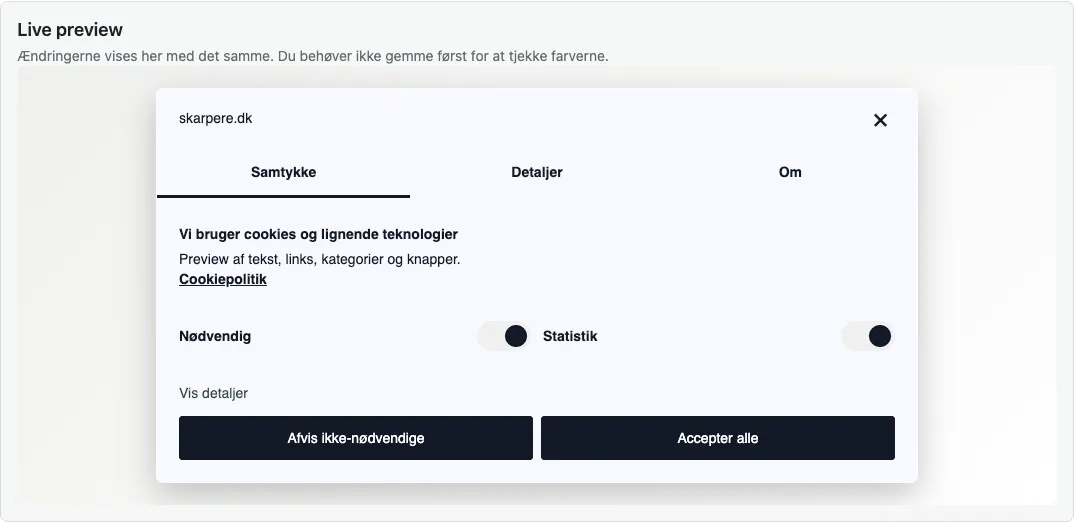Click the Nødvendig category label
Screen dimensions: 1074x522
pos(215,336)
